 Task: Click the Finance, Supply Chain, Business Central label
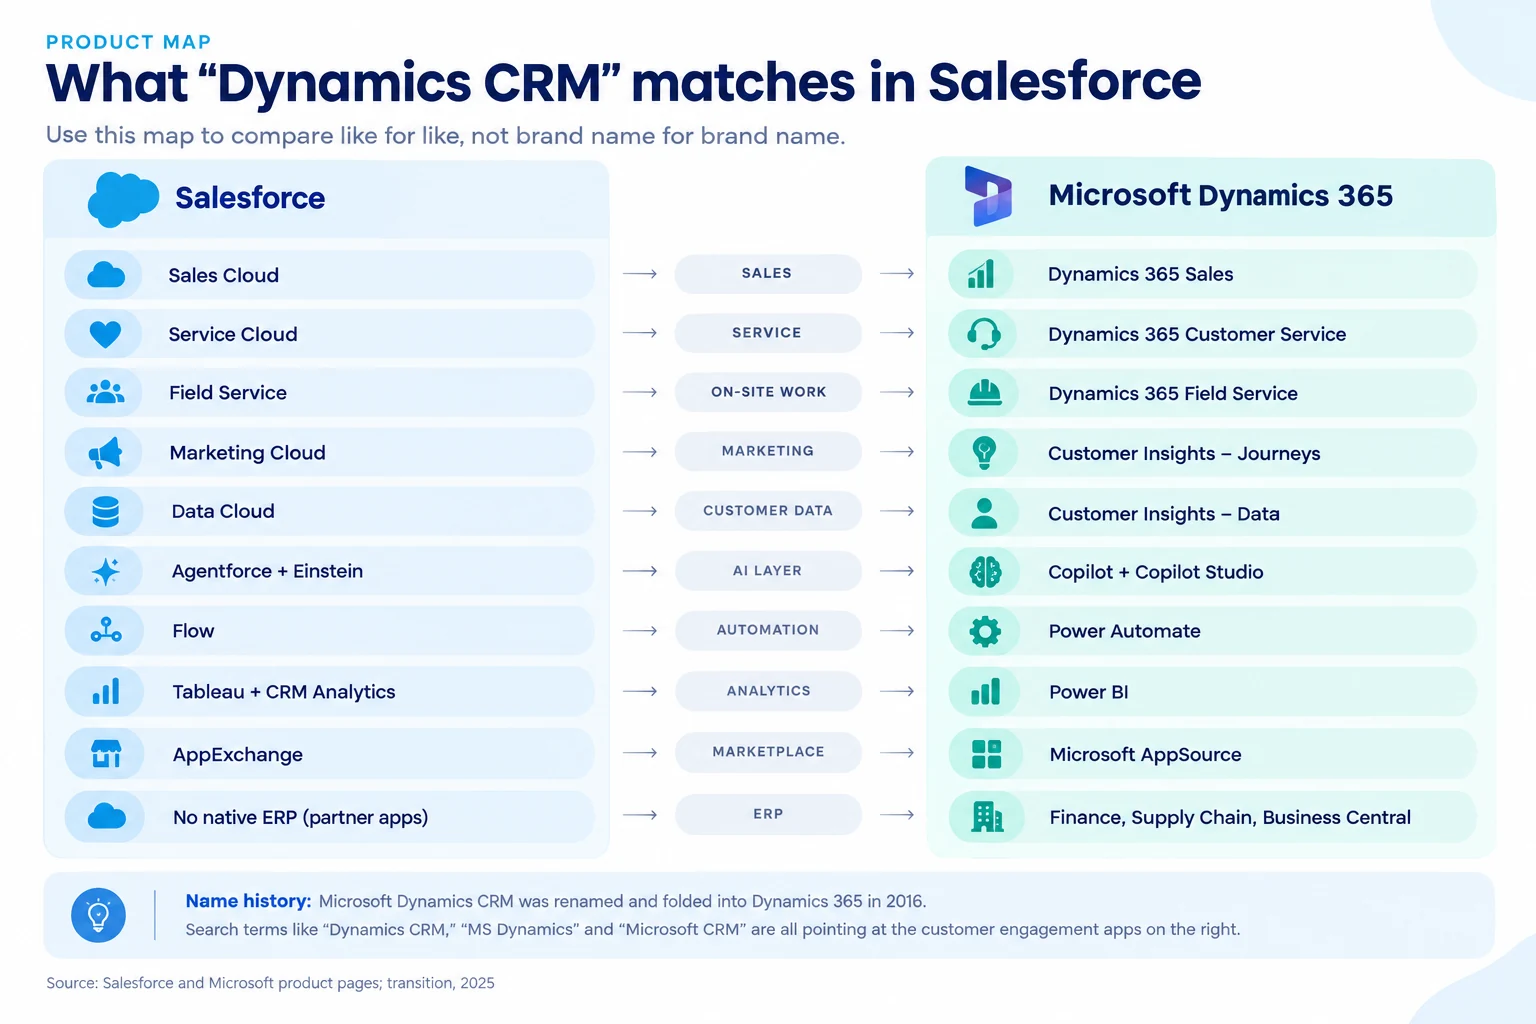coord(1230,818)
